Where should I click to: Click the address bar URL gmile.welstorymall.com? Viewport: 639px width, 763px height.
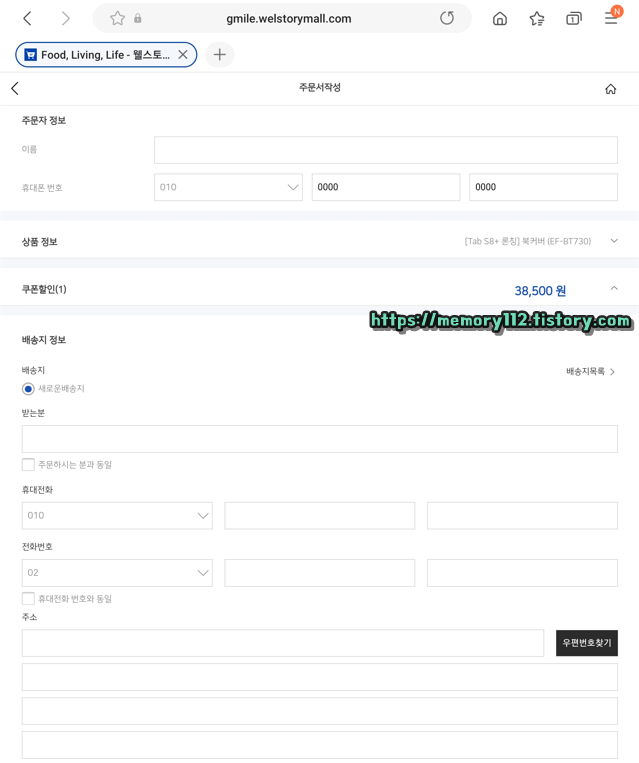click(x=289, y=18)
